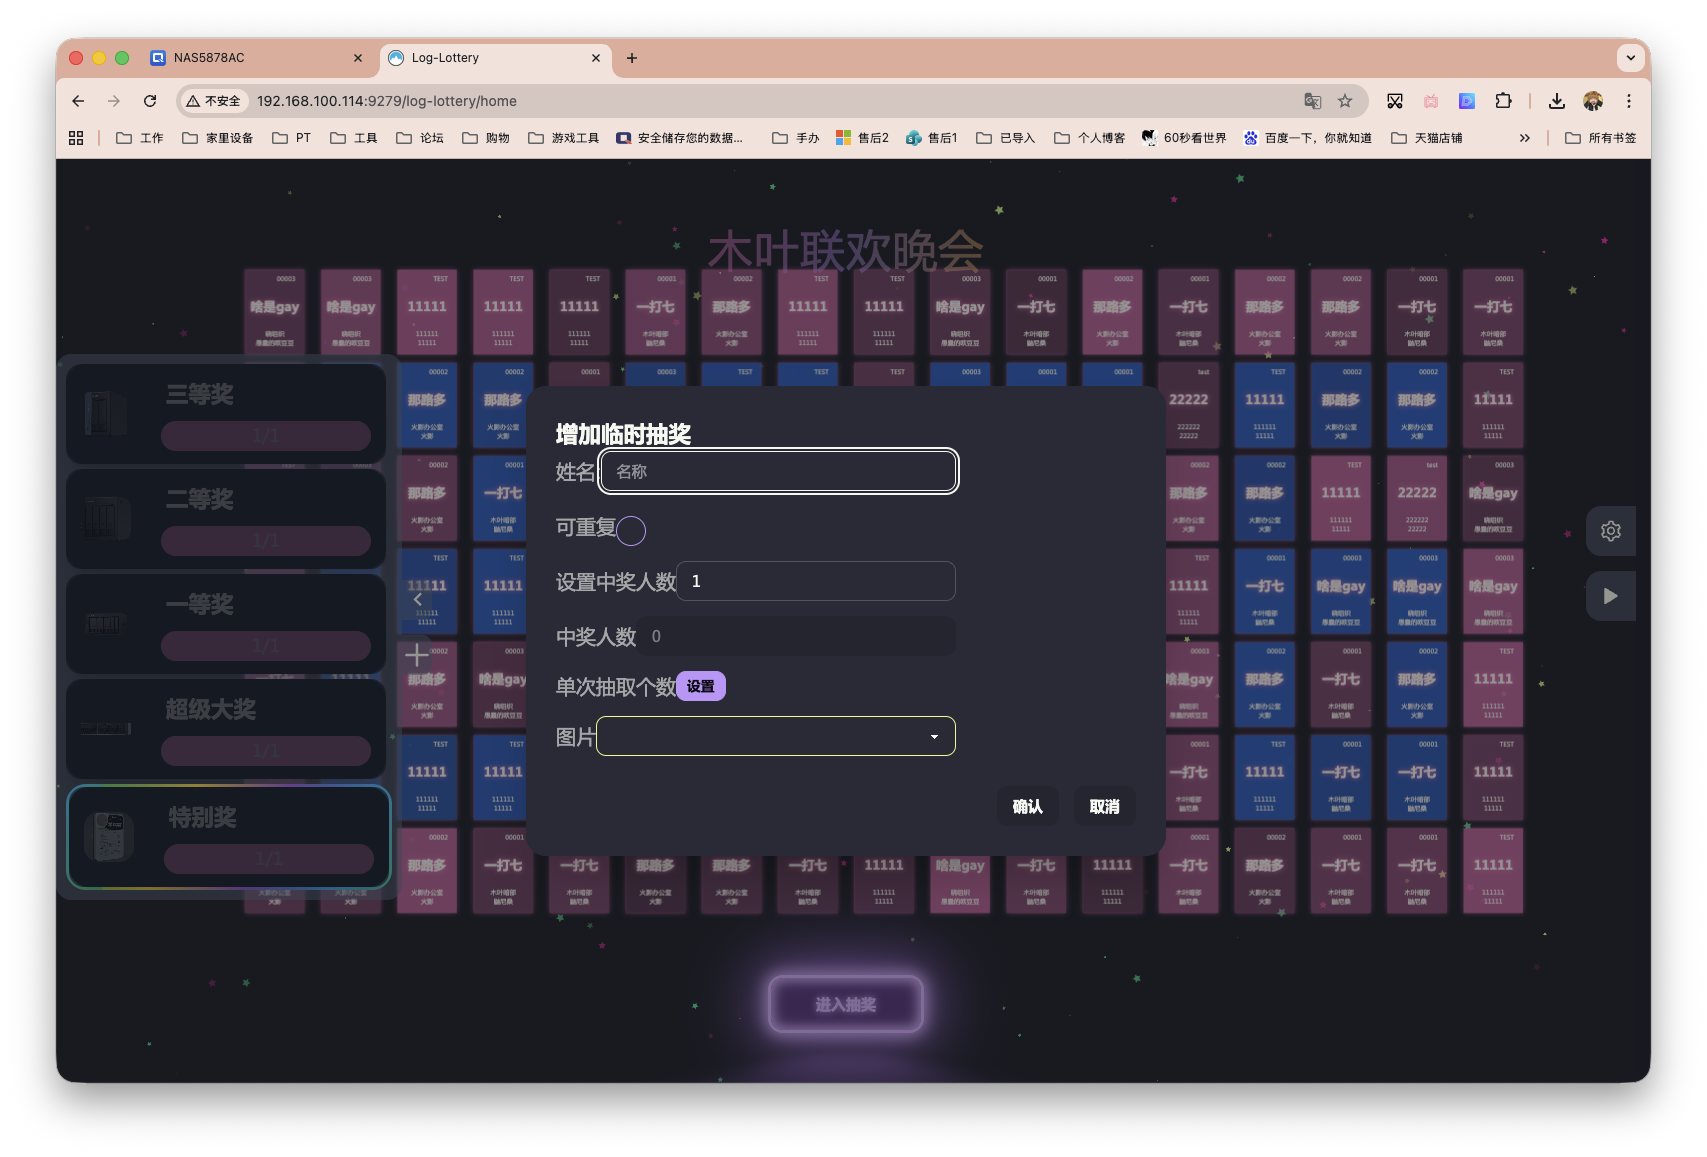This screenshot has width=1707, height=1157.
Task: Click the 设置 button for 单次抽取个数
Action: [x=701, y=686]
